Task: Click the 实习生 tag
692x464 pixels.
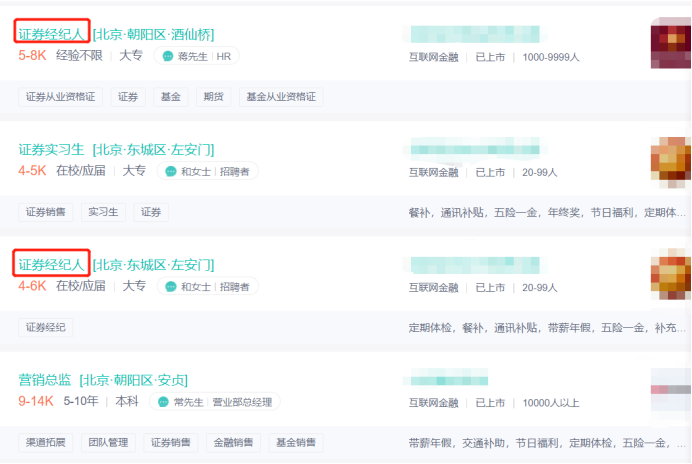Action: pos(103,212)
